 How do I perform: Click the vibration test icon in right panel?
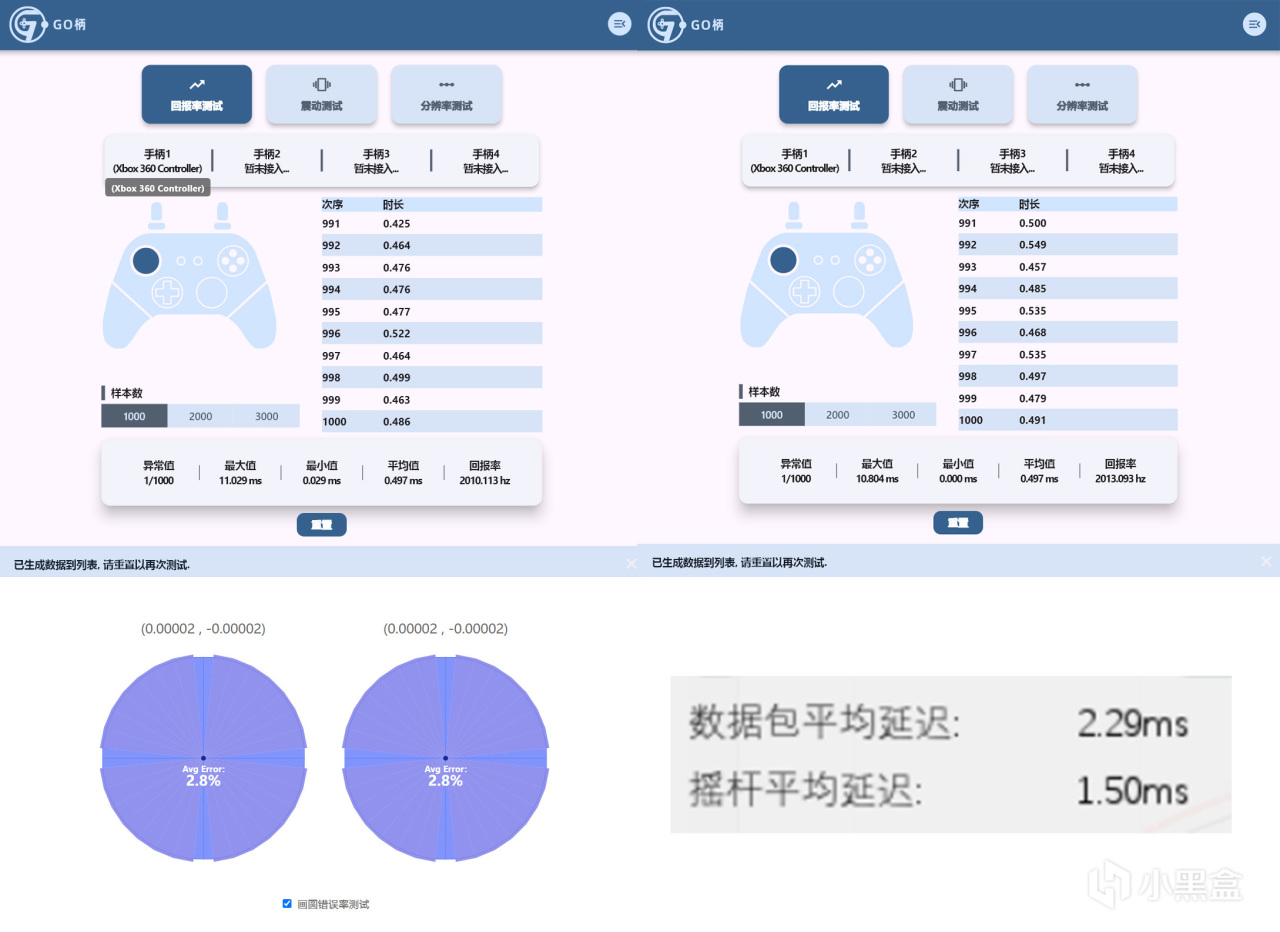[x=958, y=85]
